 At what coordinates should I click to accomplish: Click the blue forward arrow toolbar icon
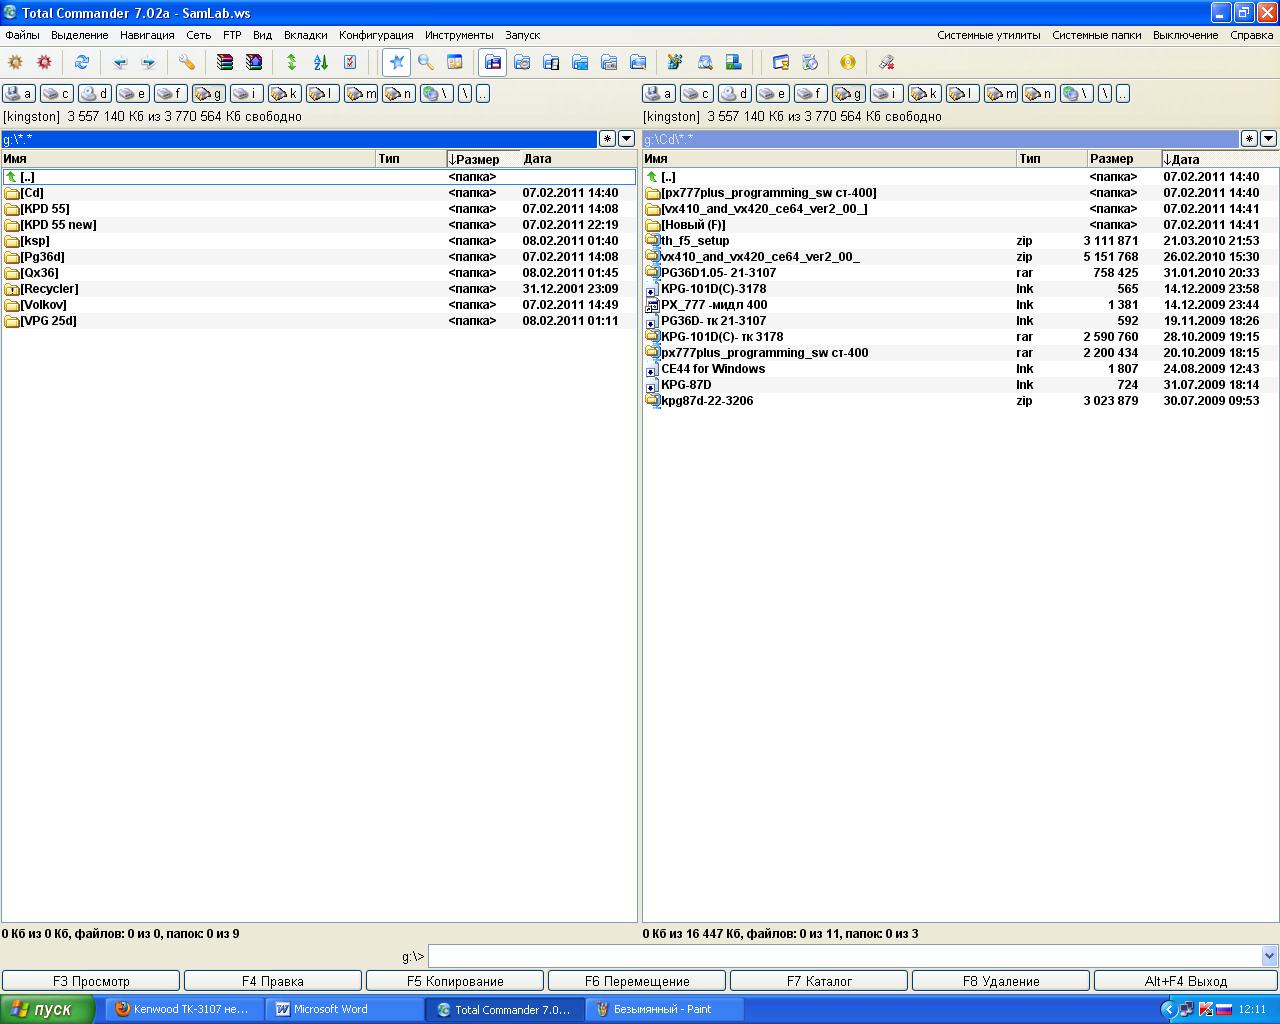pyautogui.click(x=148, y=62)
